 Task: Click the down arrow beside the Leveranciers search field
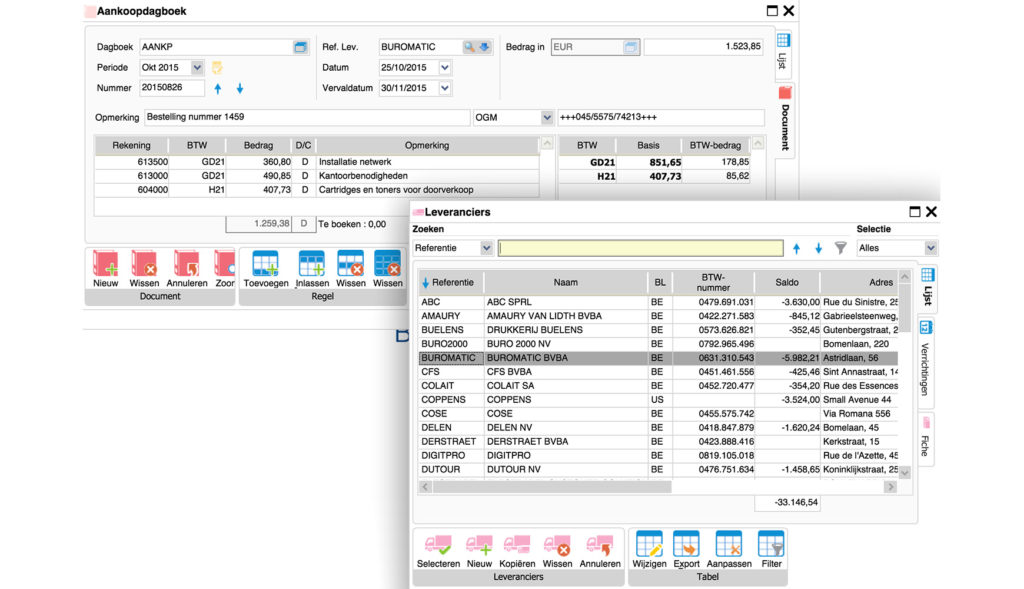point(818,248)
